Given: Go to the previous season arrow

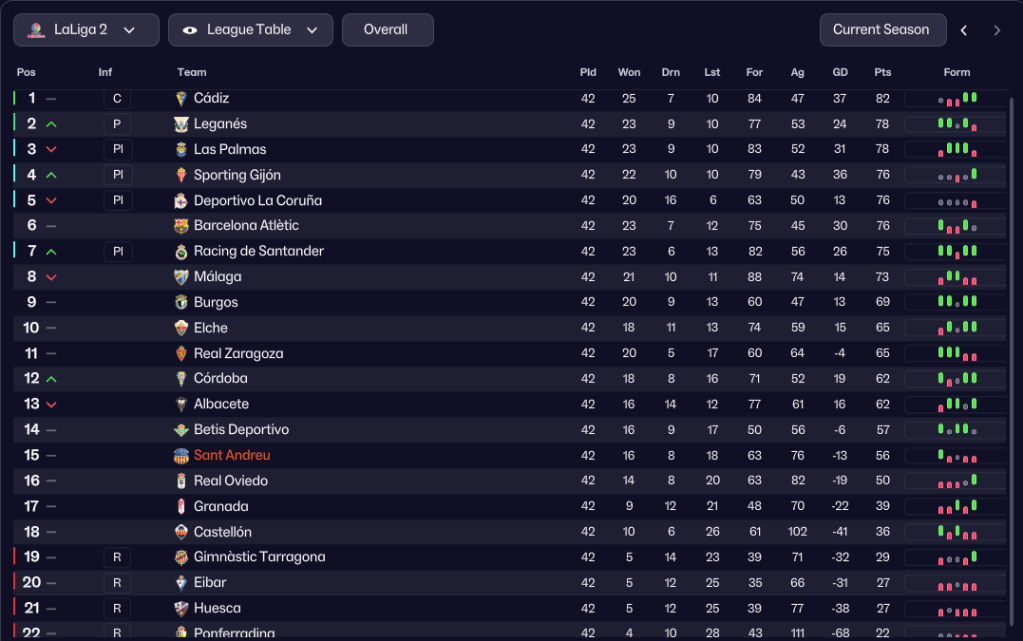Looking at the screenshot, I should point(964,30).
